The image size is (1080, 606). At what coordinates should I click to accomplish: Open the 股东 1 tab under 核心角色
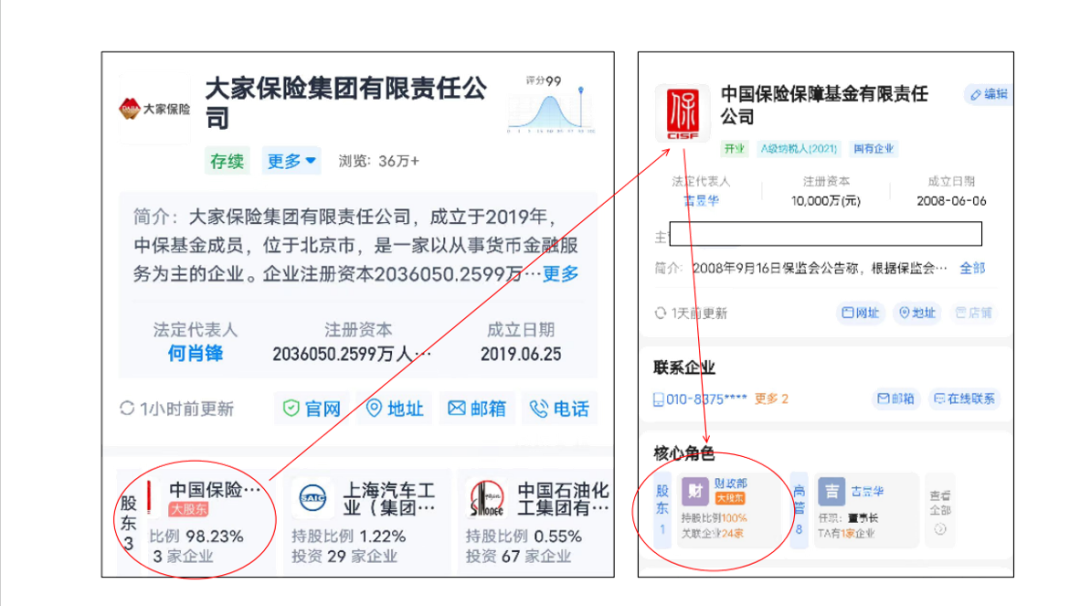[x=662, y=510]
